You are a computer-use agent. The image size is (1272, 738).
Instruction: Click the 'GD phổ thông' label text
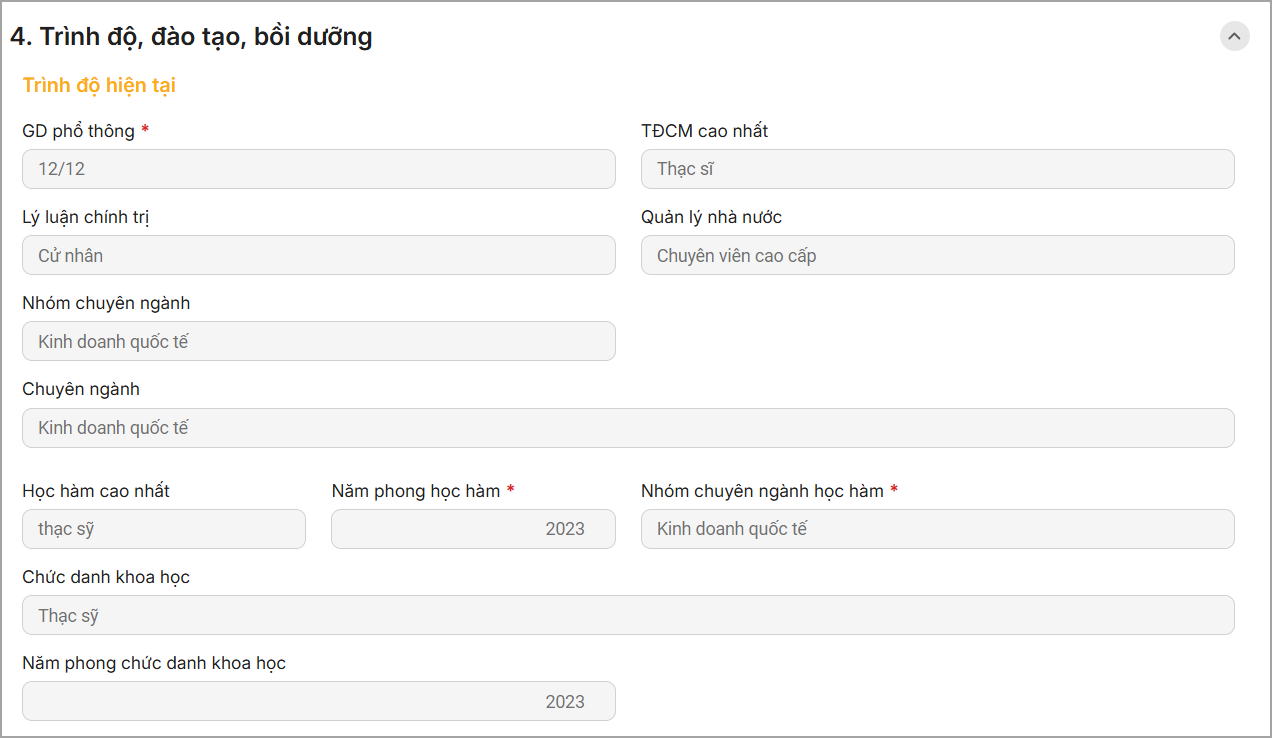pyautogui.click(x=78, y=131)
